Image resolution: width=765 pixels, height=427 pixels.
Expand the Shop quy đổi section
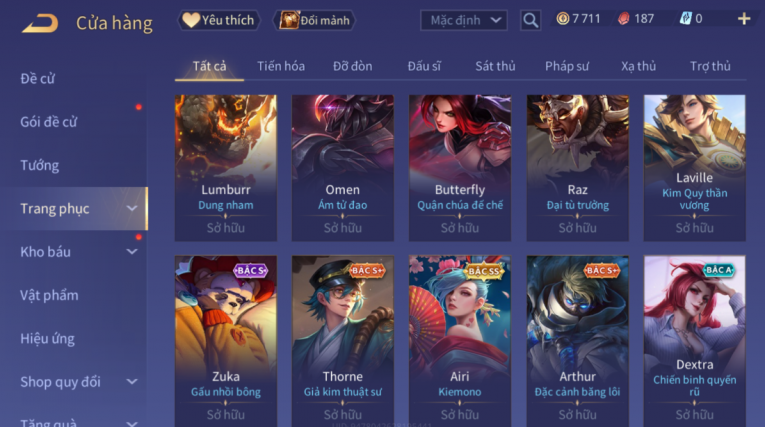click(x=132, y=382)
